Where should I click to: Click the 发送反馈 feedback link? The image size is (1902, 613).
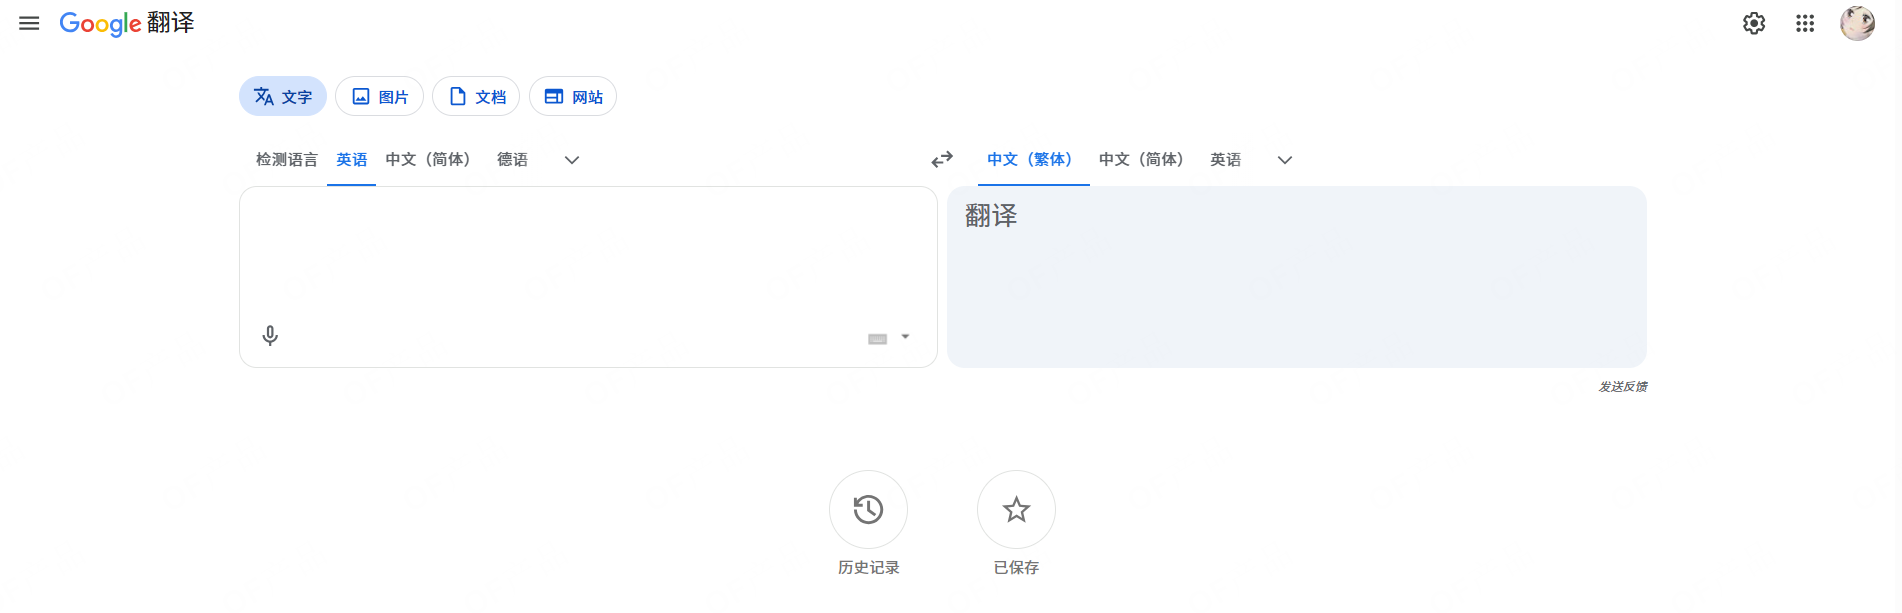(1623, 387)
